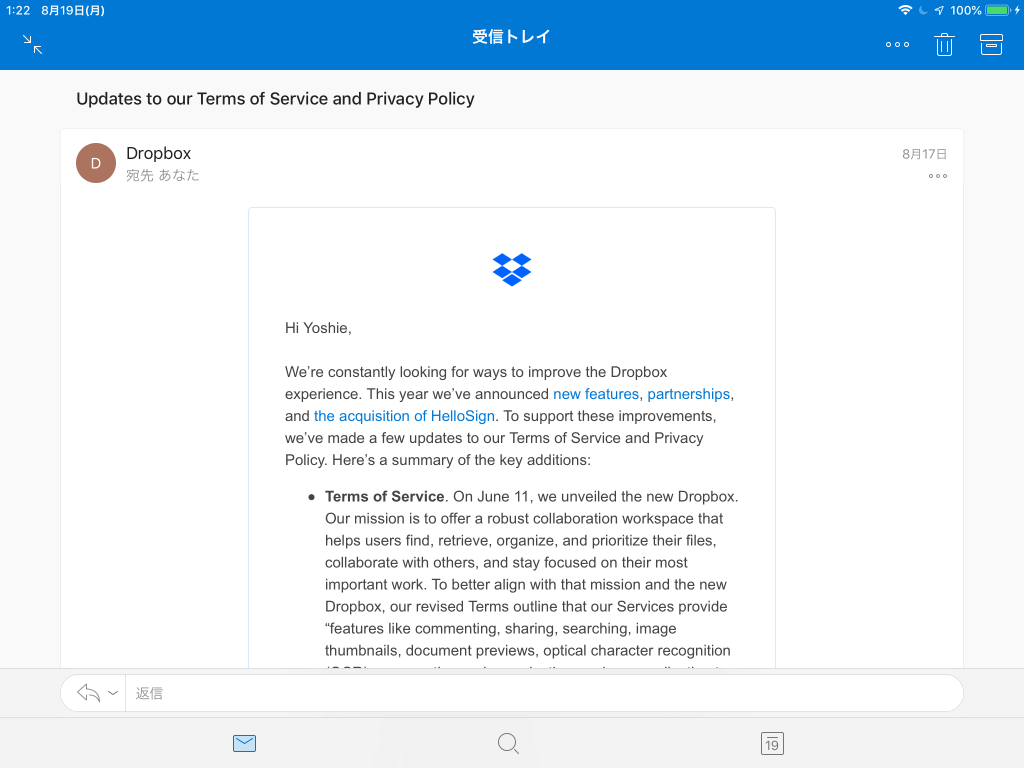Tap the Dropbox sender avatar
The height and width of the screenshot is (768, 1024).
96,163
